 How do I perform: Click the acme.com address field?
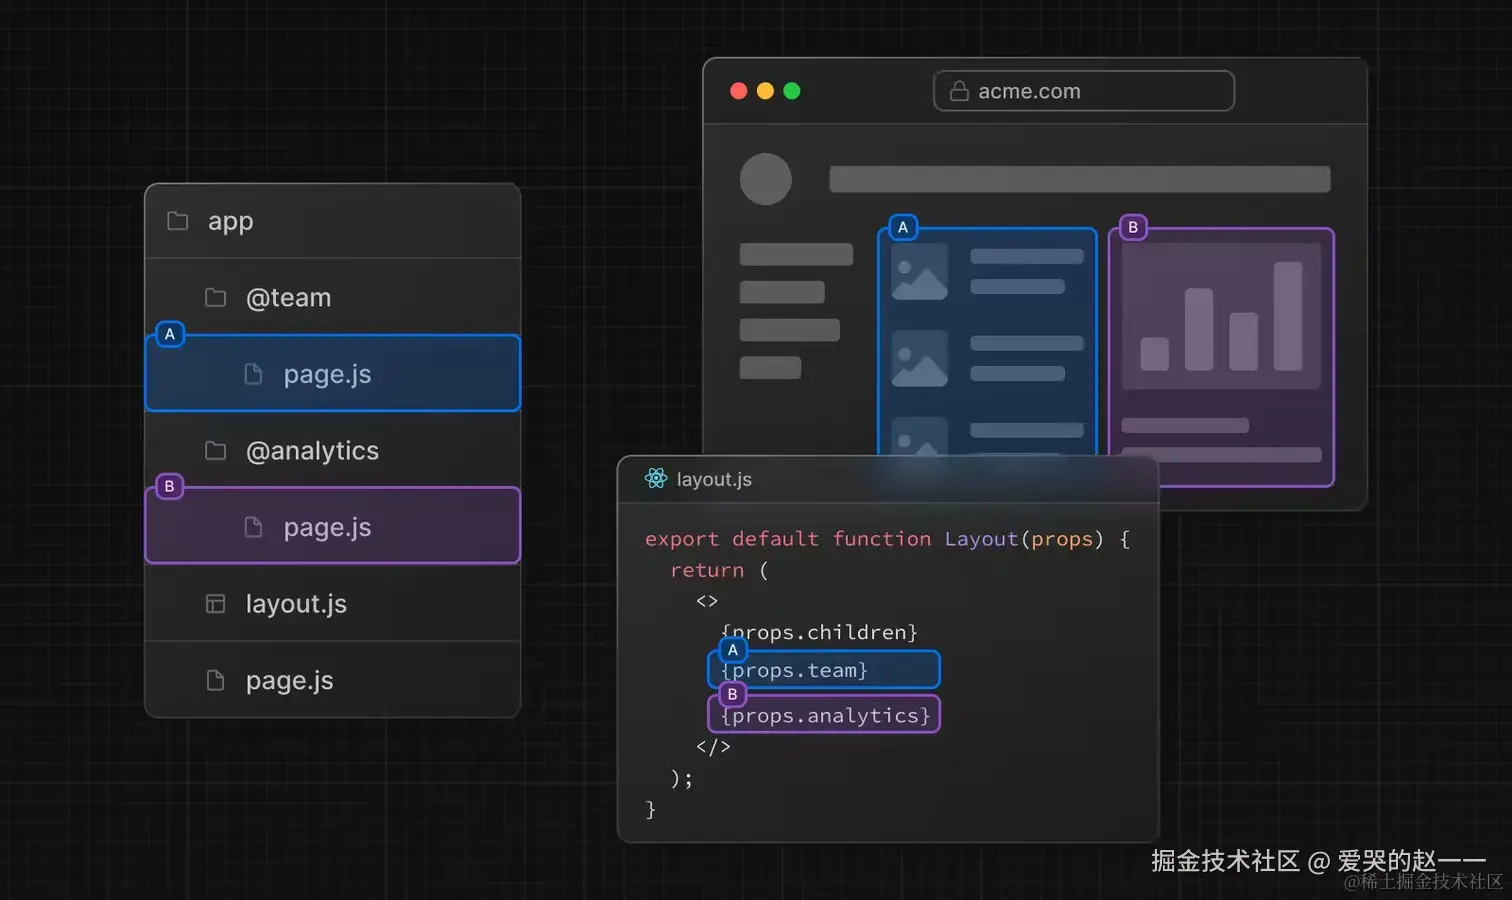pyautogui.click(x=1084, y=91)
